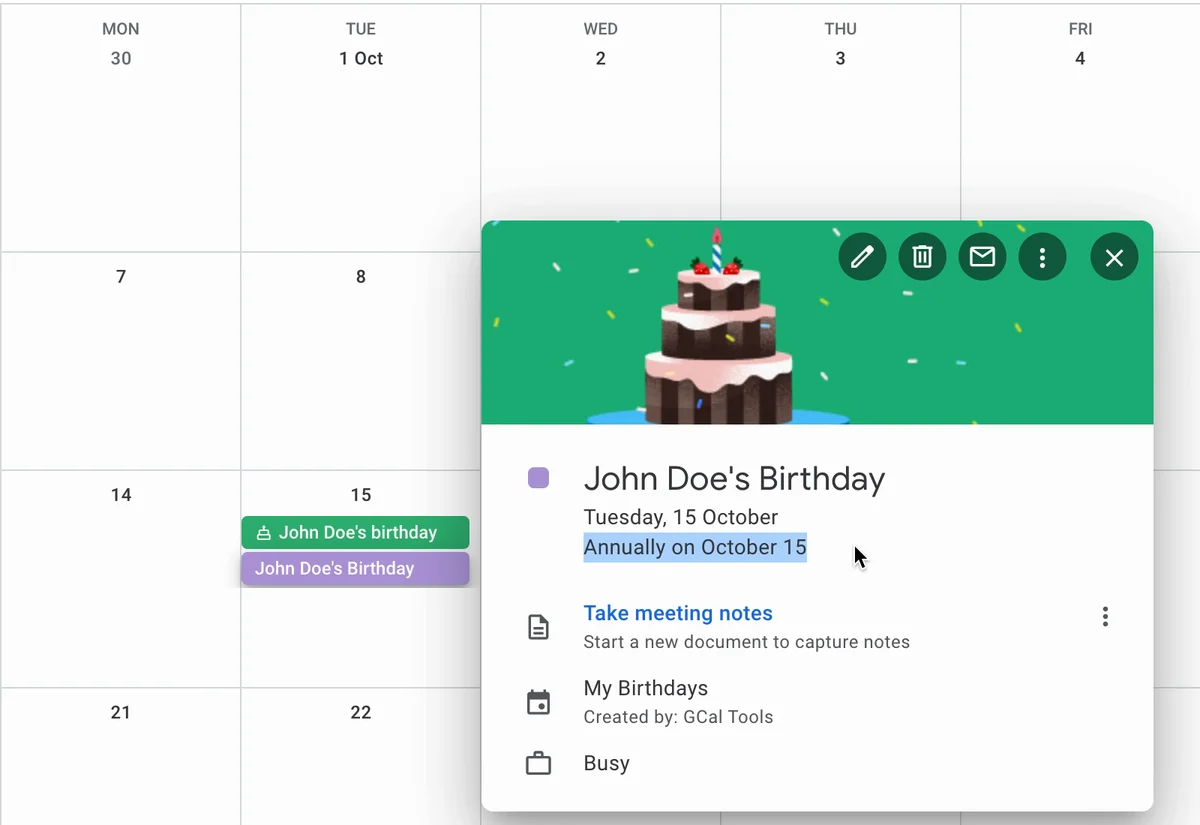
Task: Select day 15 date number
Action: [361, 495]
